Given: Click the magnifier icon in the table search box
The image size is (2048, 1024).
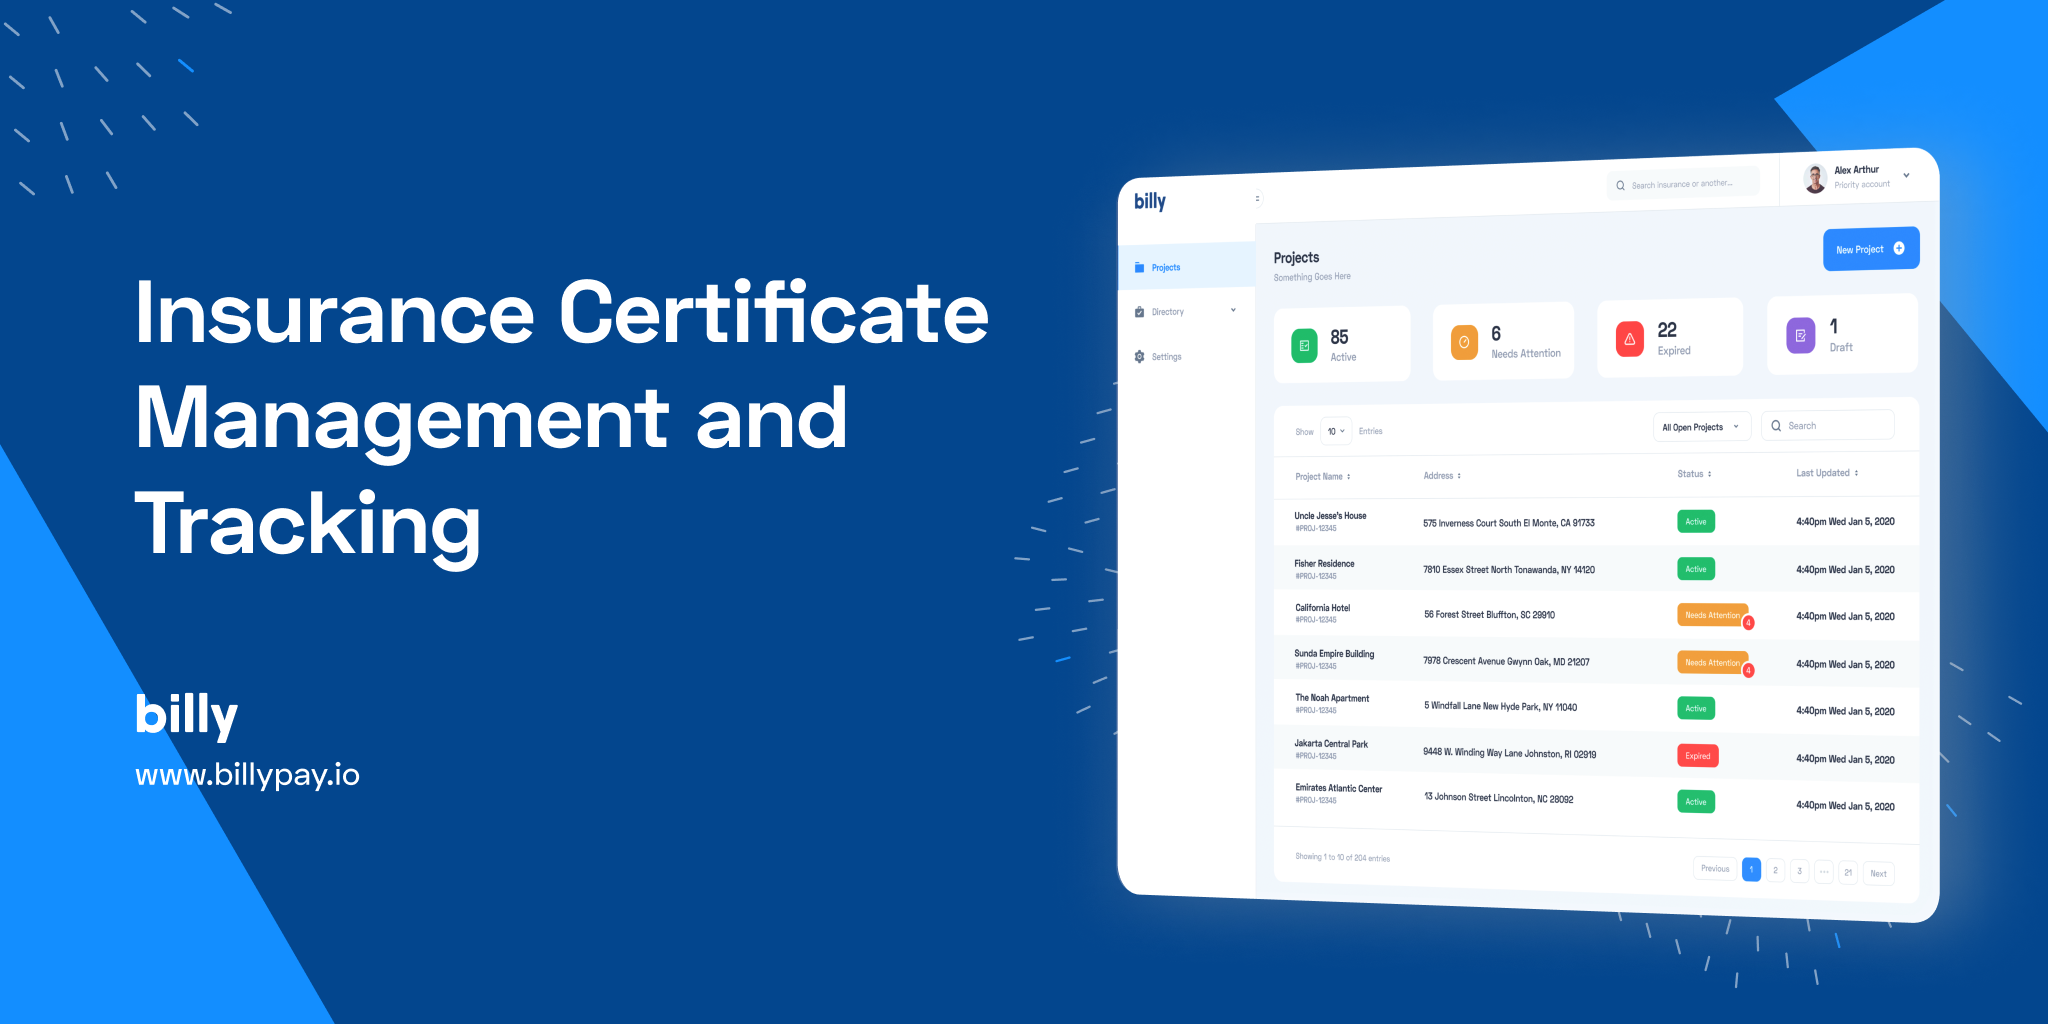Looking at the screenshot, I should 1776,426.
